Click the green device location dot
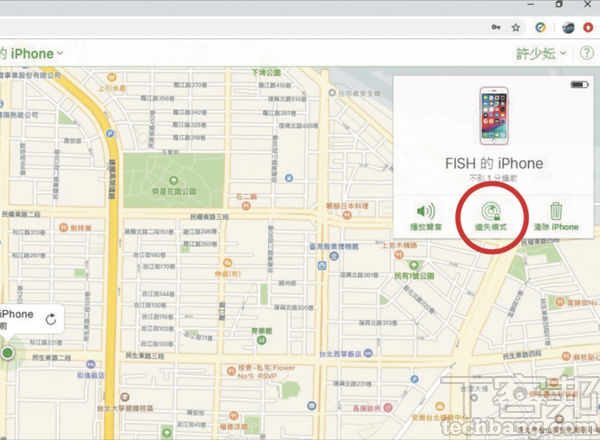 click(8, 353)
